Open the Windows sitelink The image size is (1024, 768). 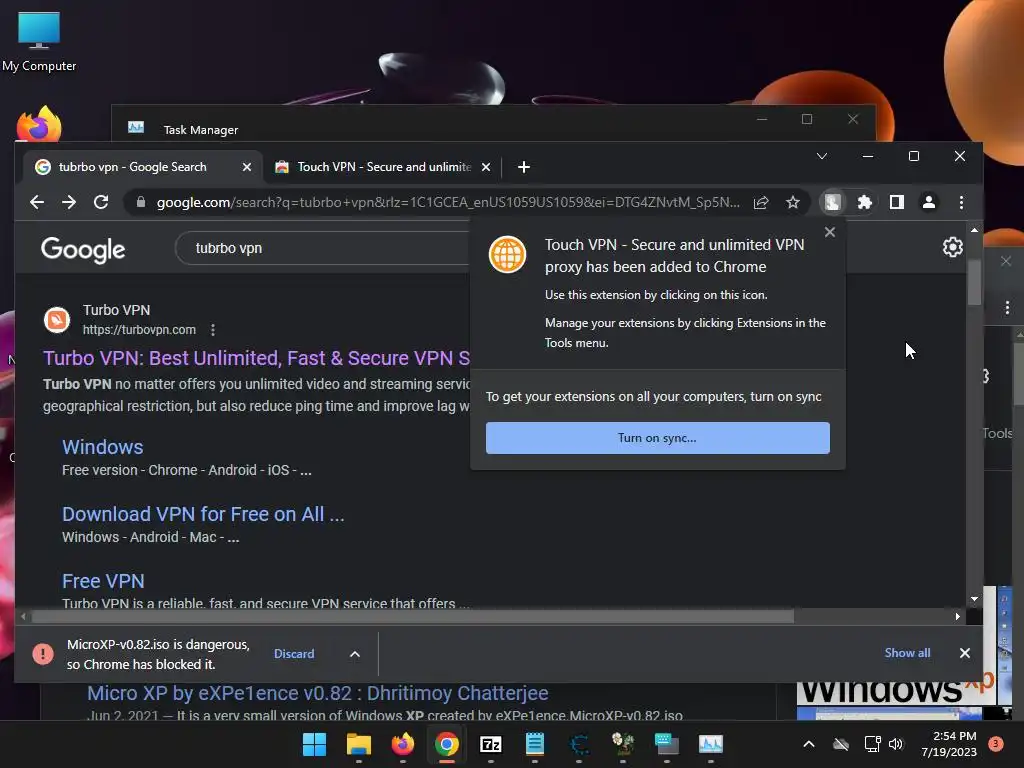(x=103, y=447)
